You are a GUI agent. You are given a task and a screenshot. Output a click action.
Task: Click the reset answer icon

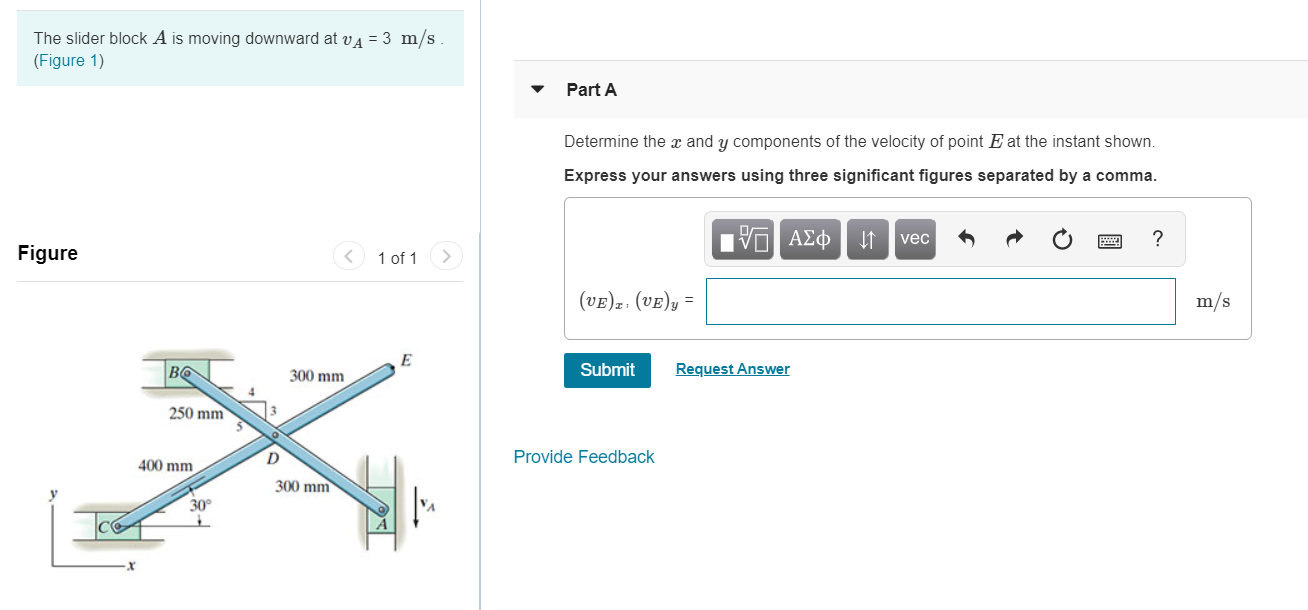[x=1062, y=239]
